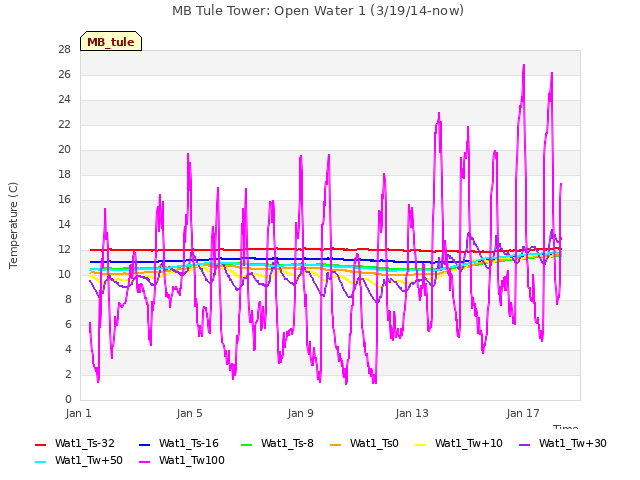The width and height of the screenshot is (640, 480).
Task: Click the Jan 9 x-axis tick label
Action: tap(300, 413)
